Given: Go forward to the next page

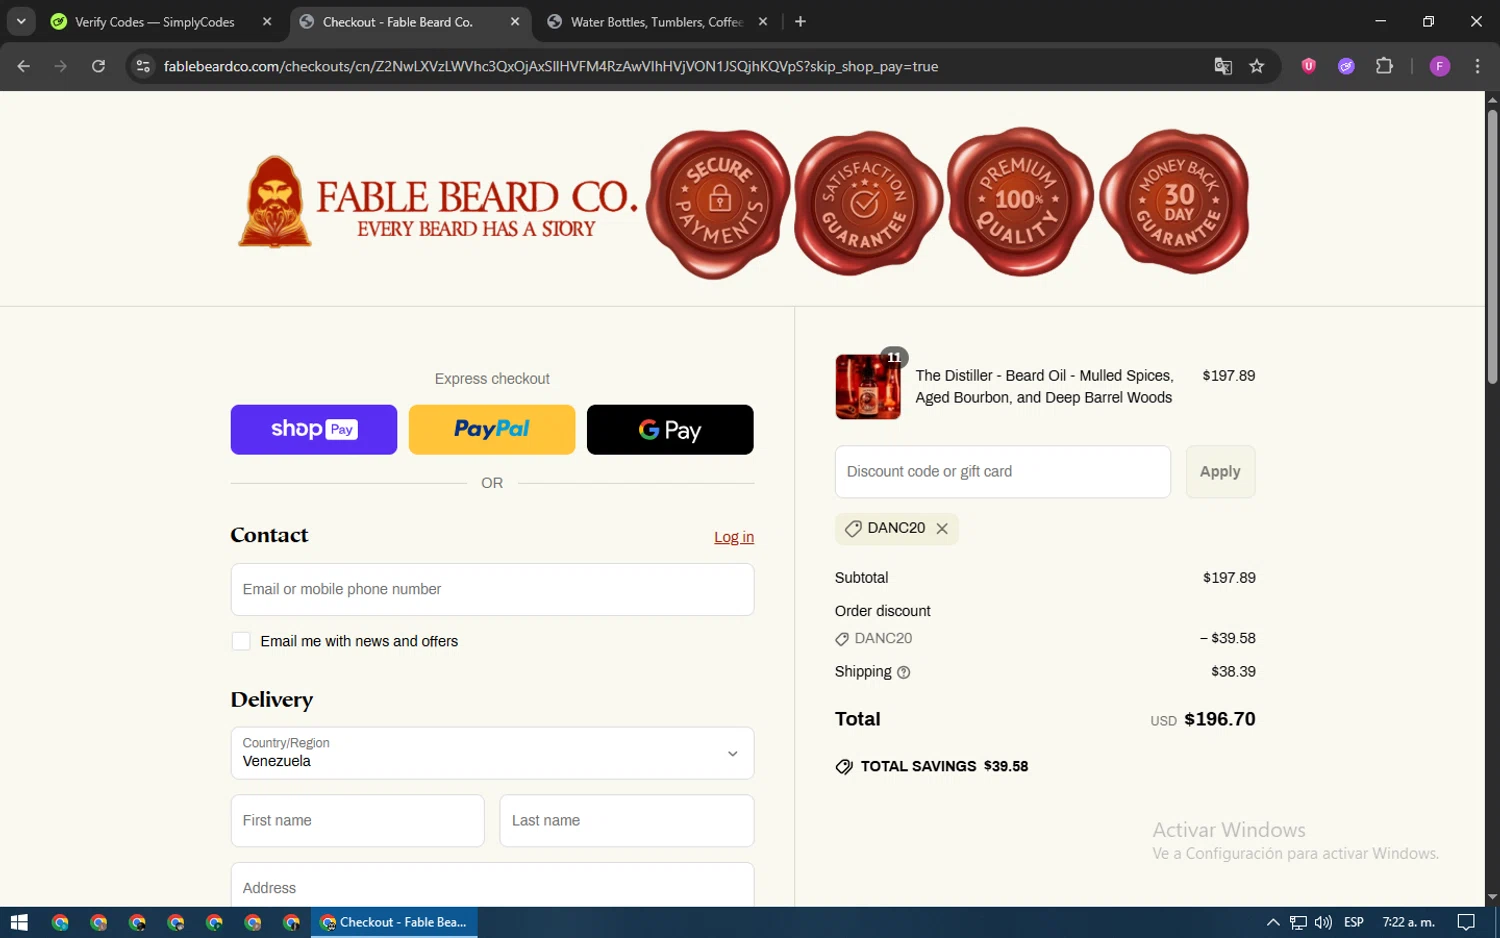Looking at the screenshot, I should [x=61, y=66].
